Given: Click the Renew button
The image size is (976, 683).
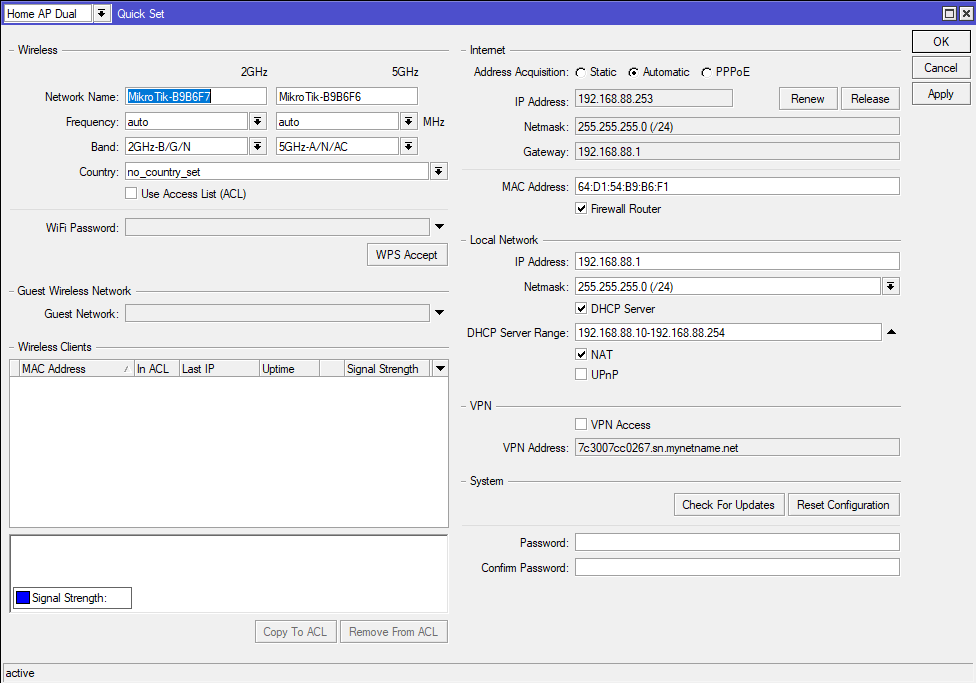Looking at the screenshot, I should (x=807, y=98).
